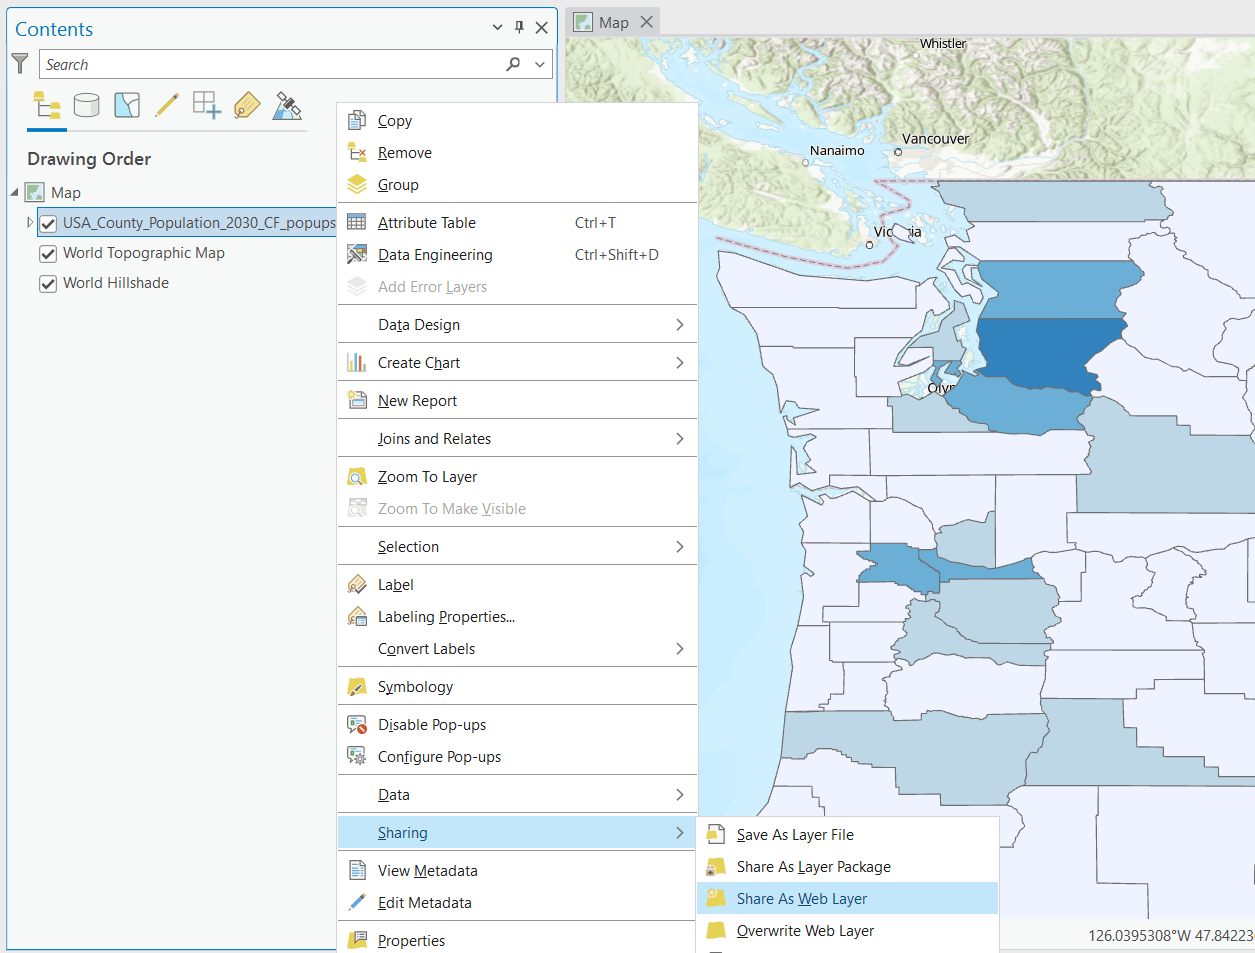Close the Map view tab

(x=646, y=22)
